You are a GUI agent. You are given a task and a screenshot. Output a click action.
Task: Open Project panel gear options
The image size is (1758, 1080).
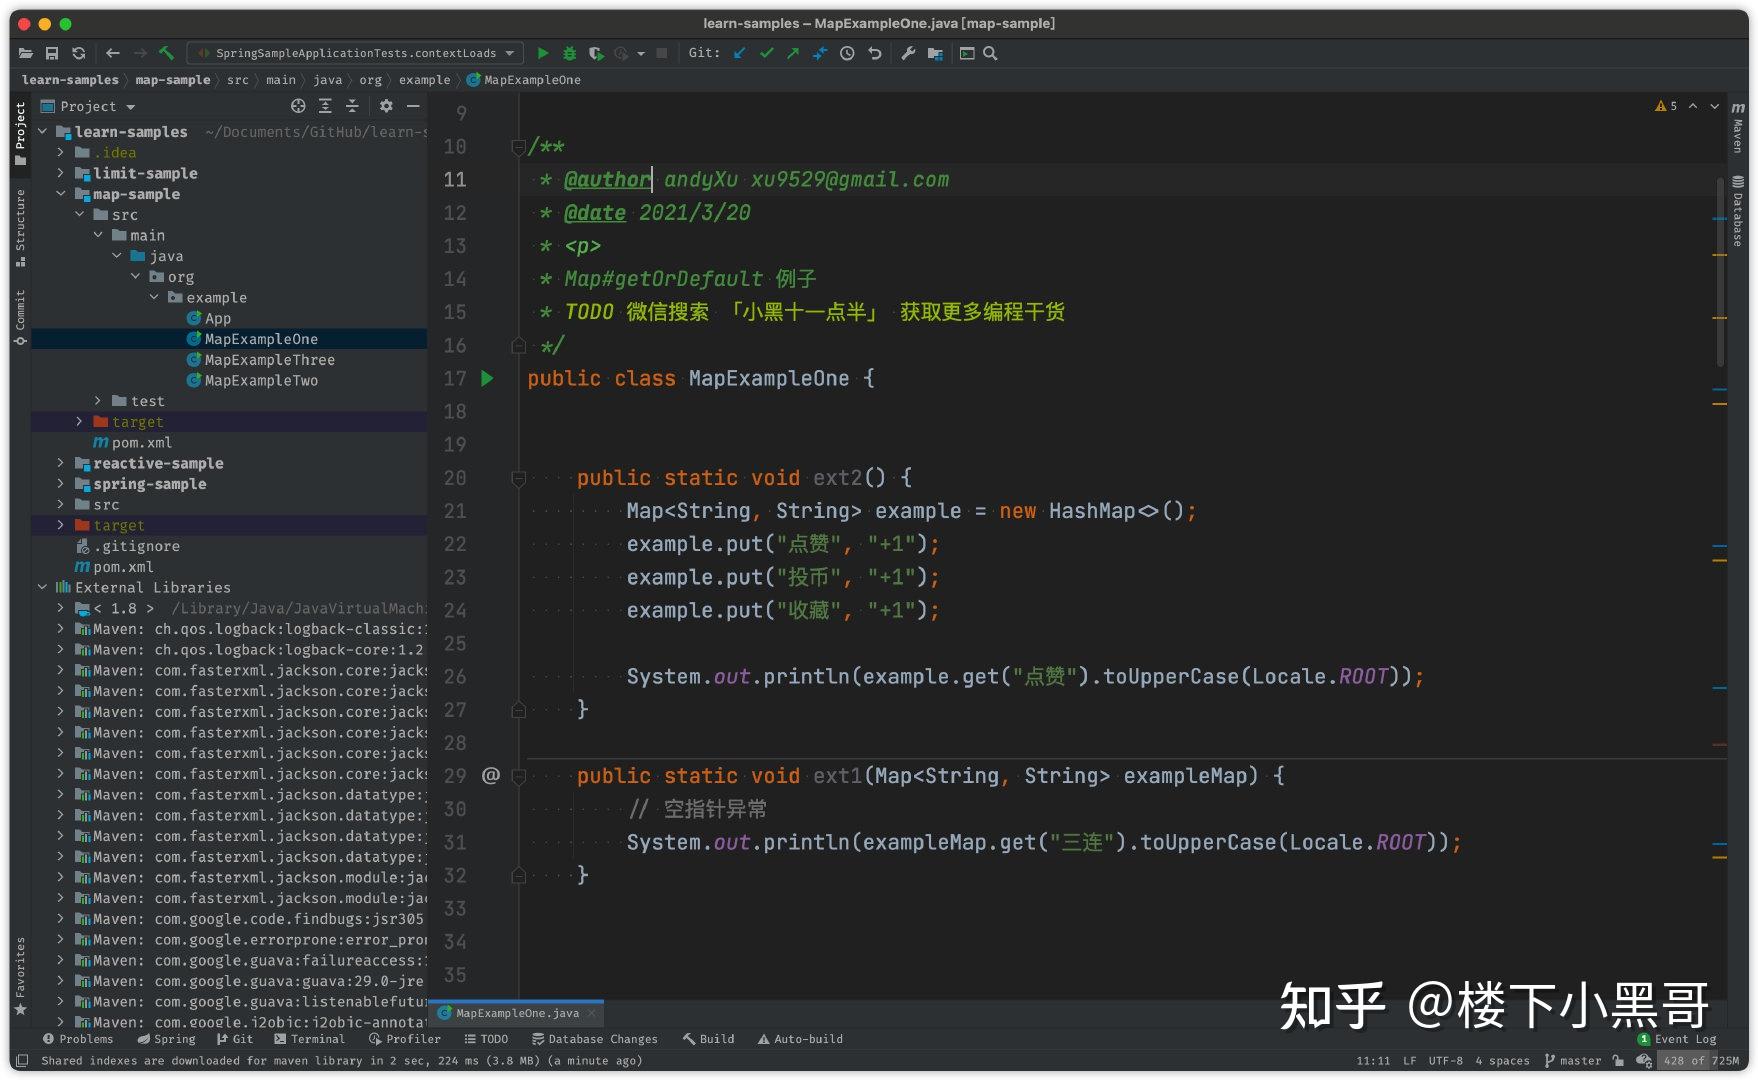coord(386,106)
